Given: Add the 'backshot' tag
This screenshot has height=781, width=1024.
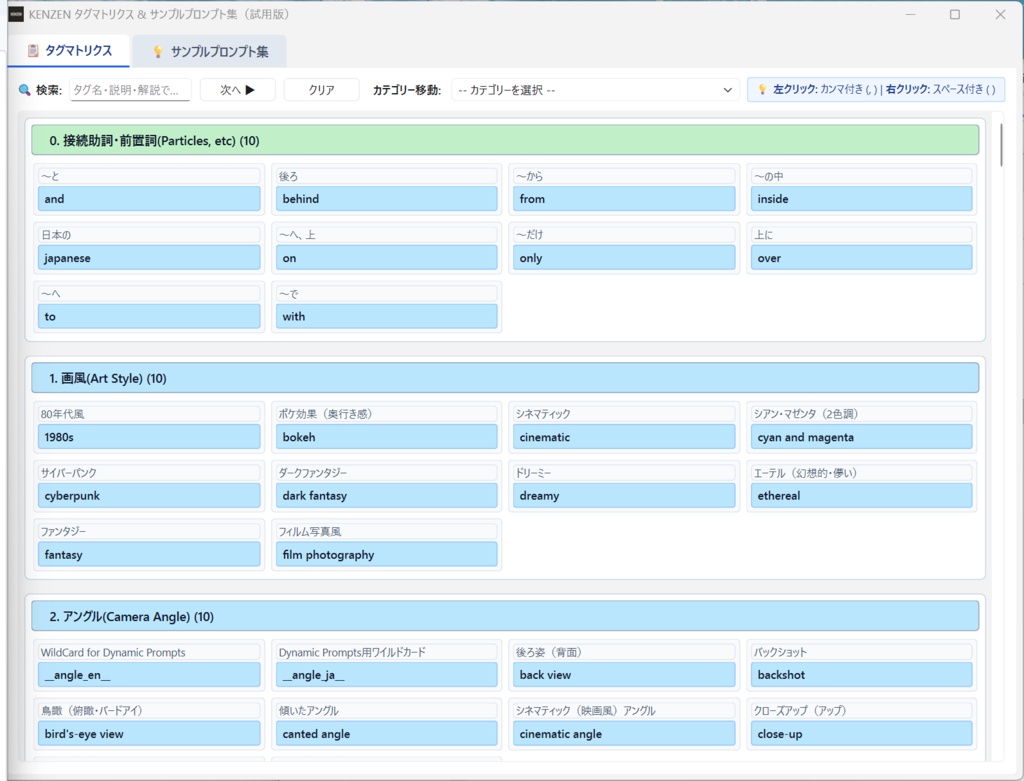Looking at the screenshot, I should [861, 675].
